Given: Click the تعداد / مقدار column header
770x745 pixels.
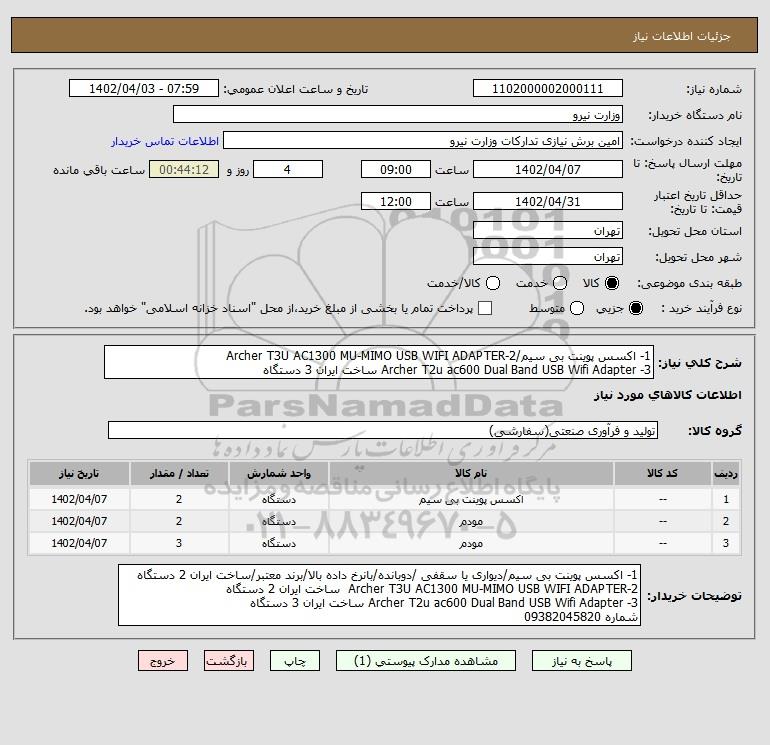Looking at the screenshot, I should (179, 473).
